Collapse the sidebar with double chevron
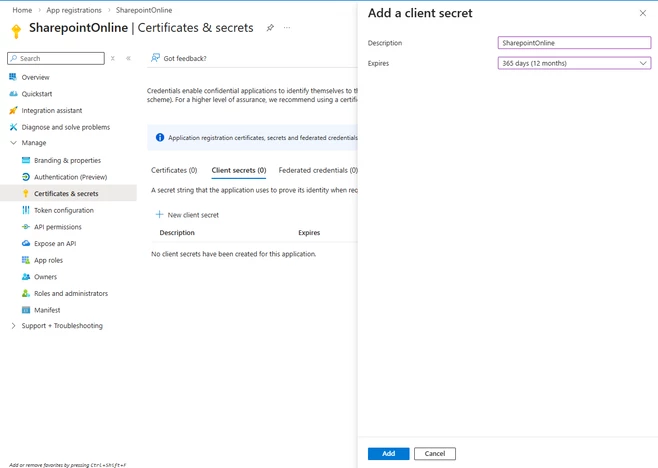The height and width of the screenshot is (468, 658). pyautogui.click(x=128, y=58)
